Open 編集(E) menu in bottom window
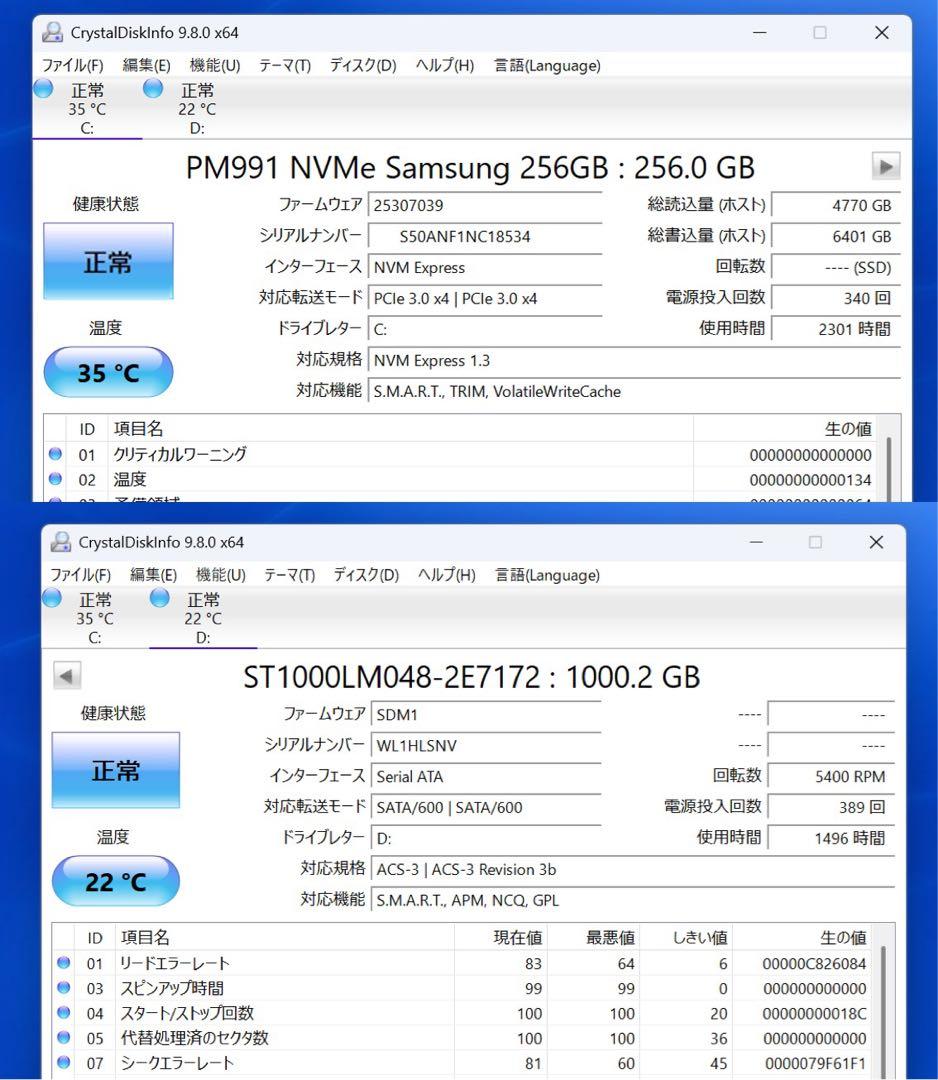Image resolution: width=938 pixels, height=1080 pixels. [154, 575]
